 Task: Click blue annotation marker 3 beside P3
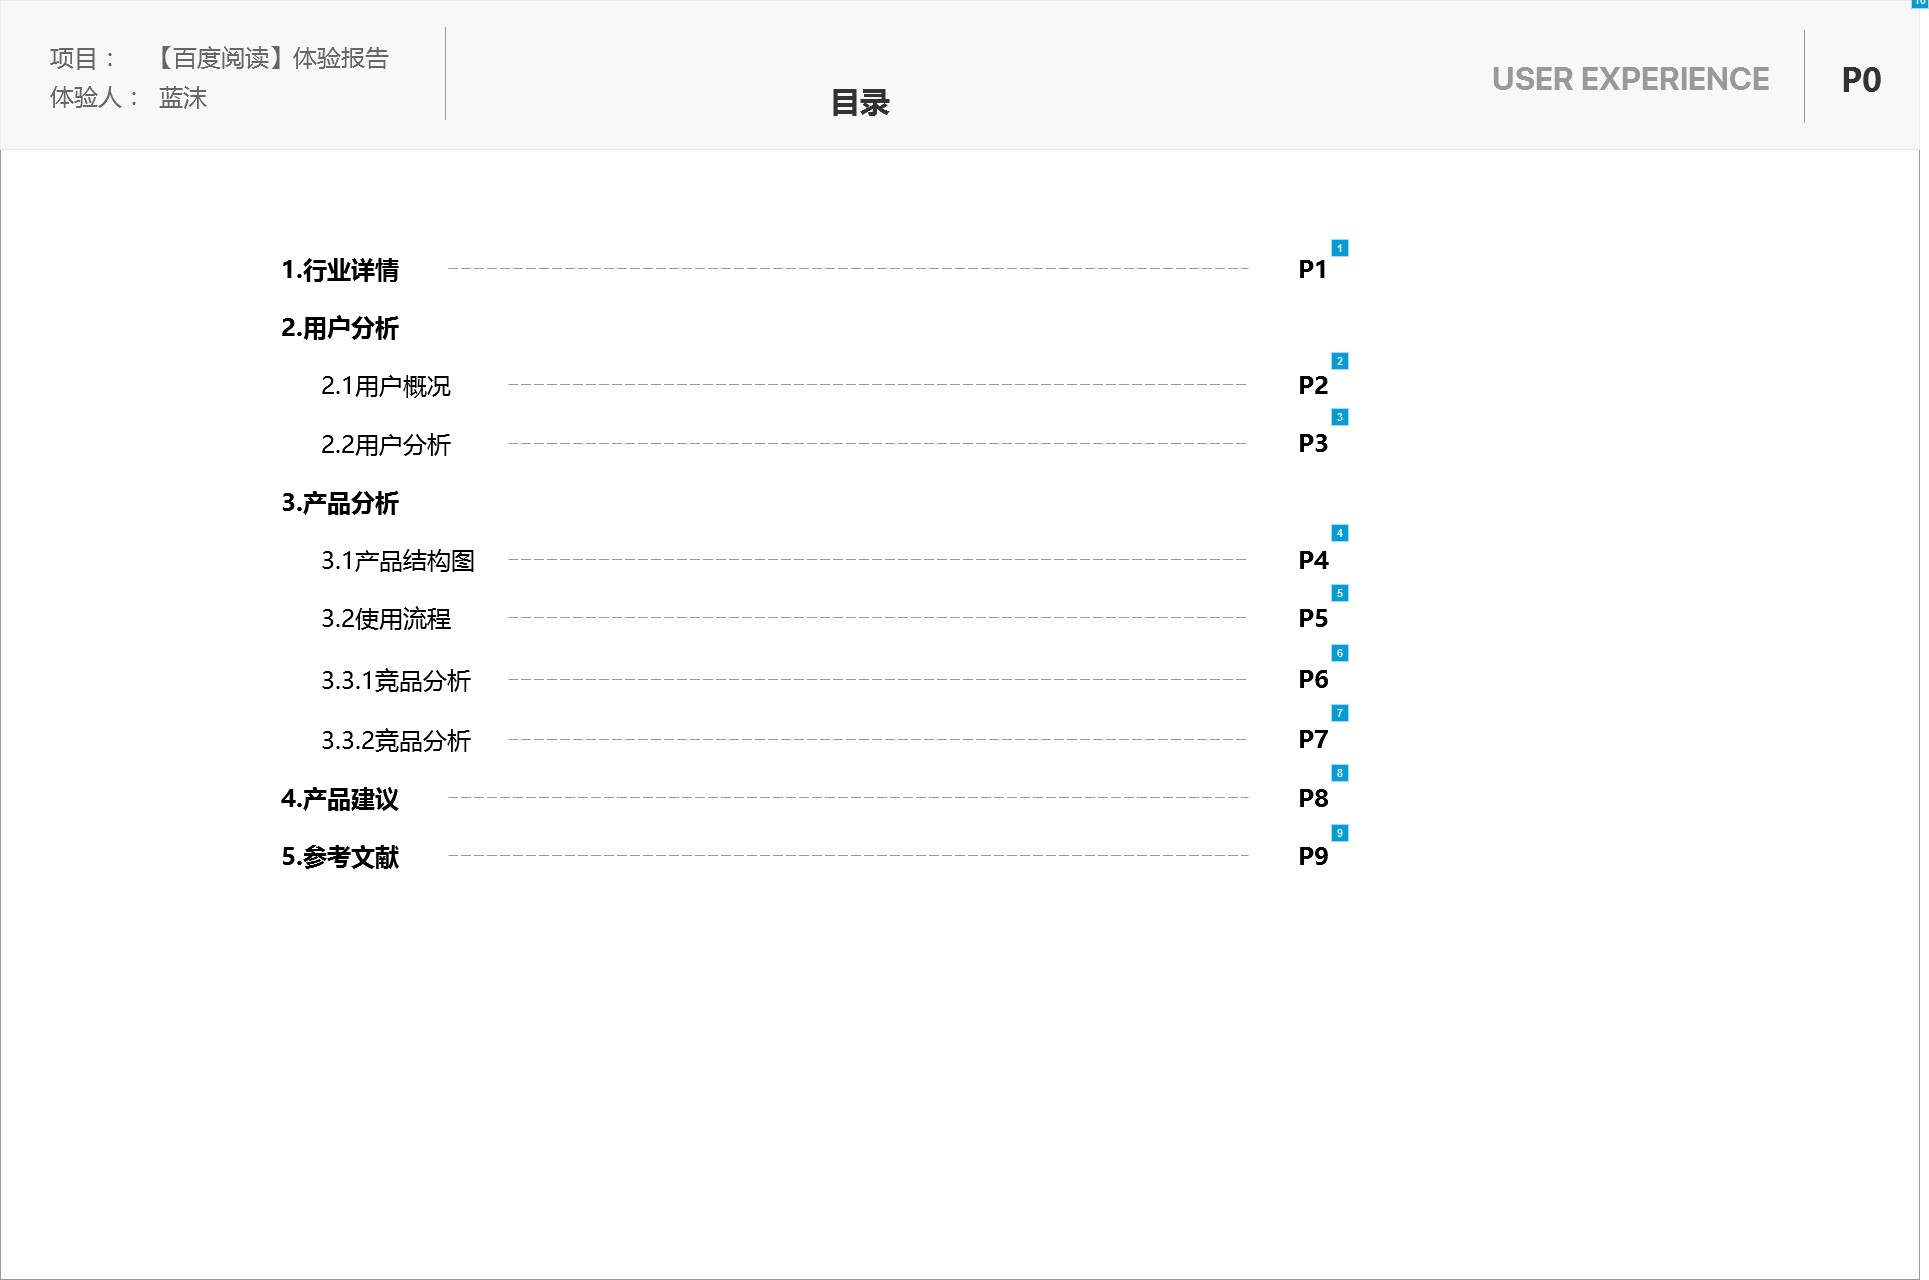[1340, 417]
